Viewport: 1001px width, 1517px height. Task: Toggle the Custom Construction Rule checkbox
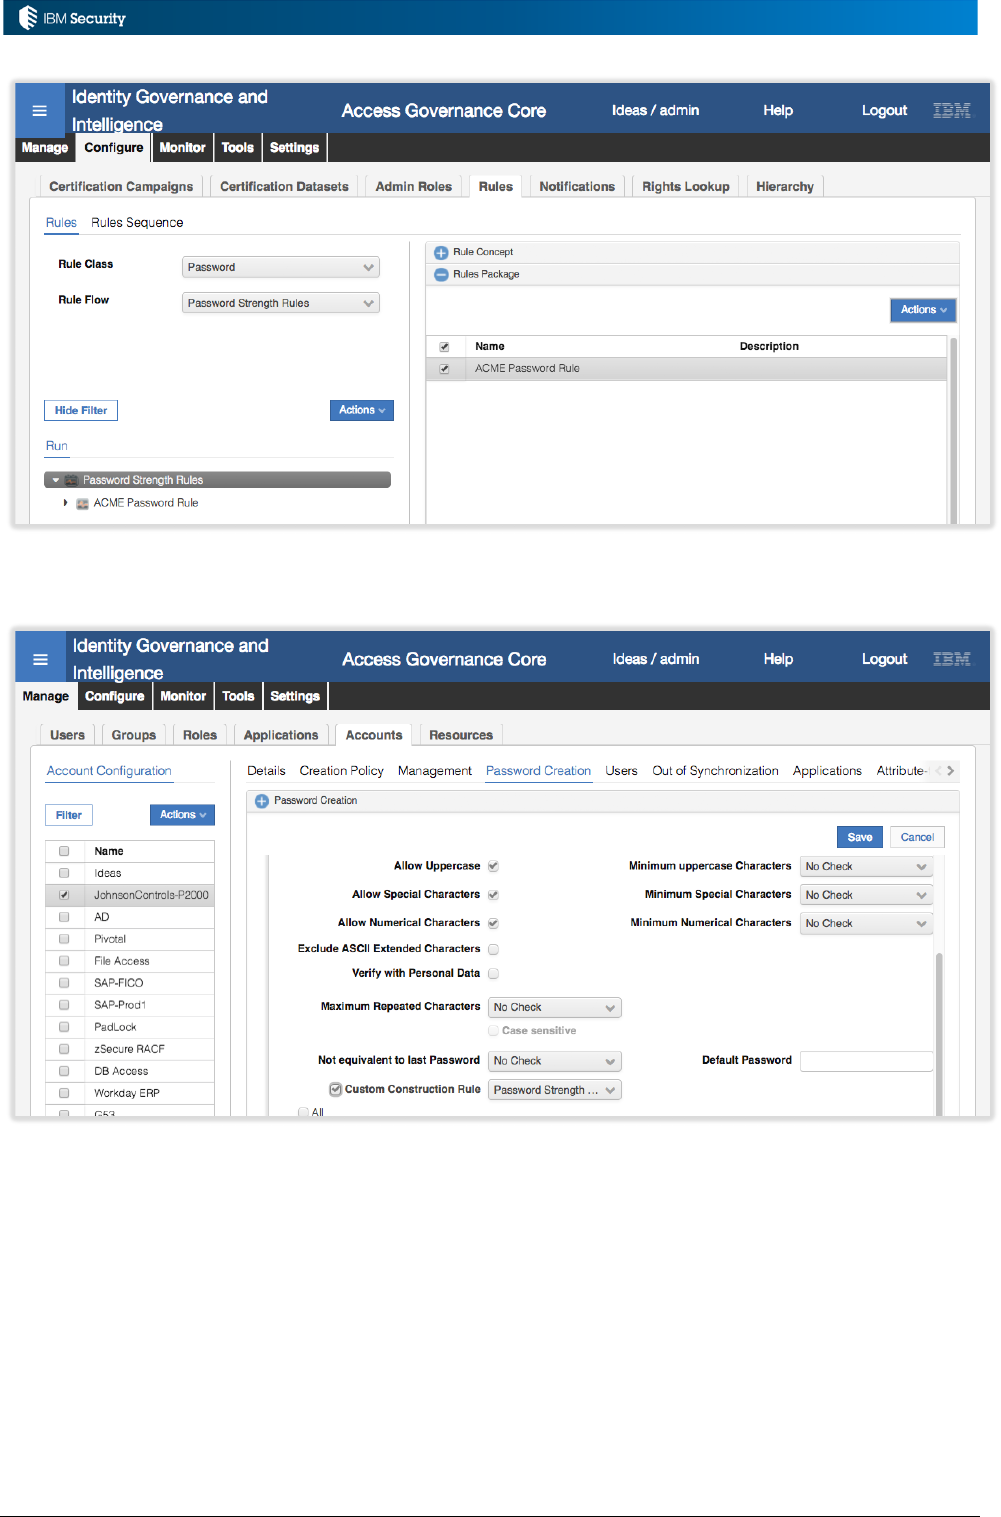point(335,1090)
